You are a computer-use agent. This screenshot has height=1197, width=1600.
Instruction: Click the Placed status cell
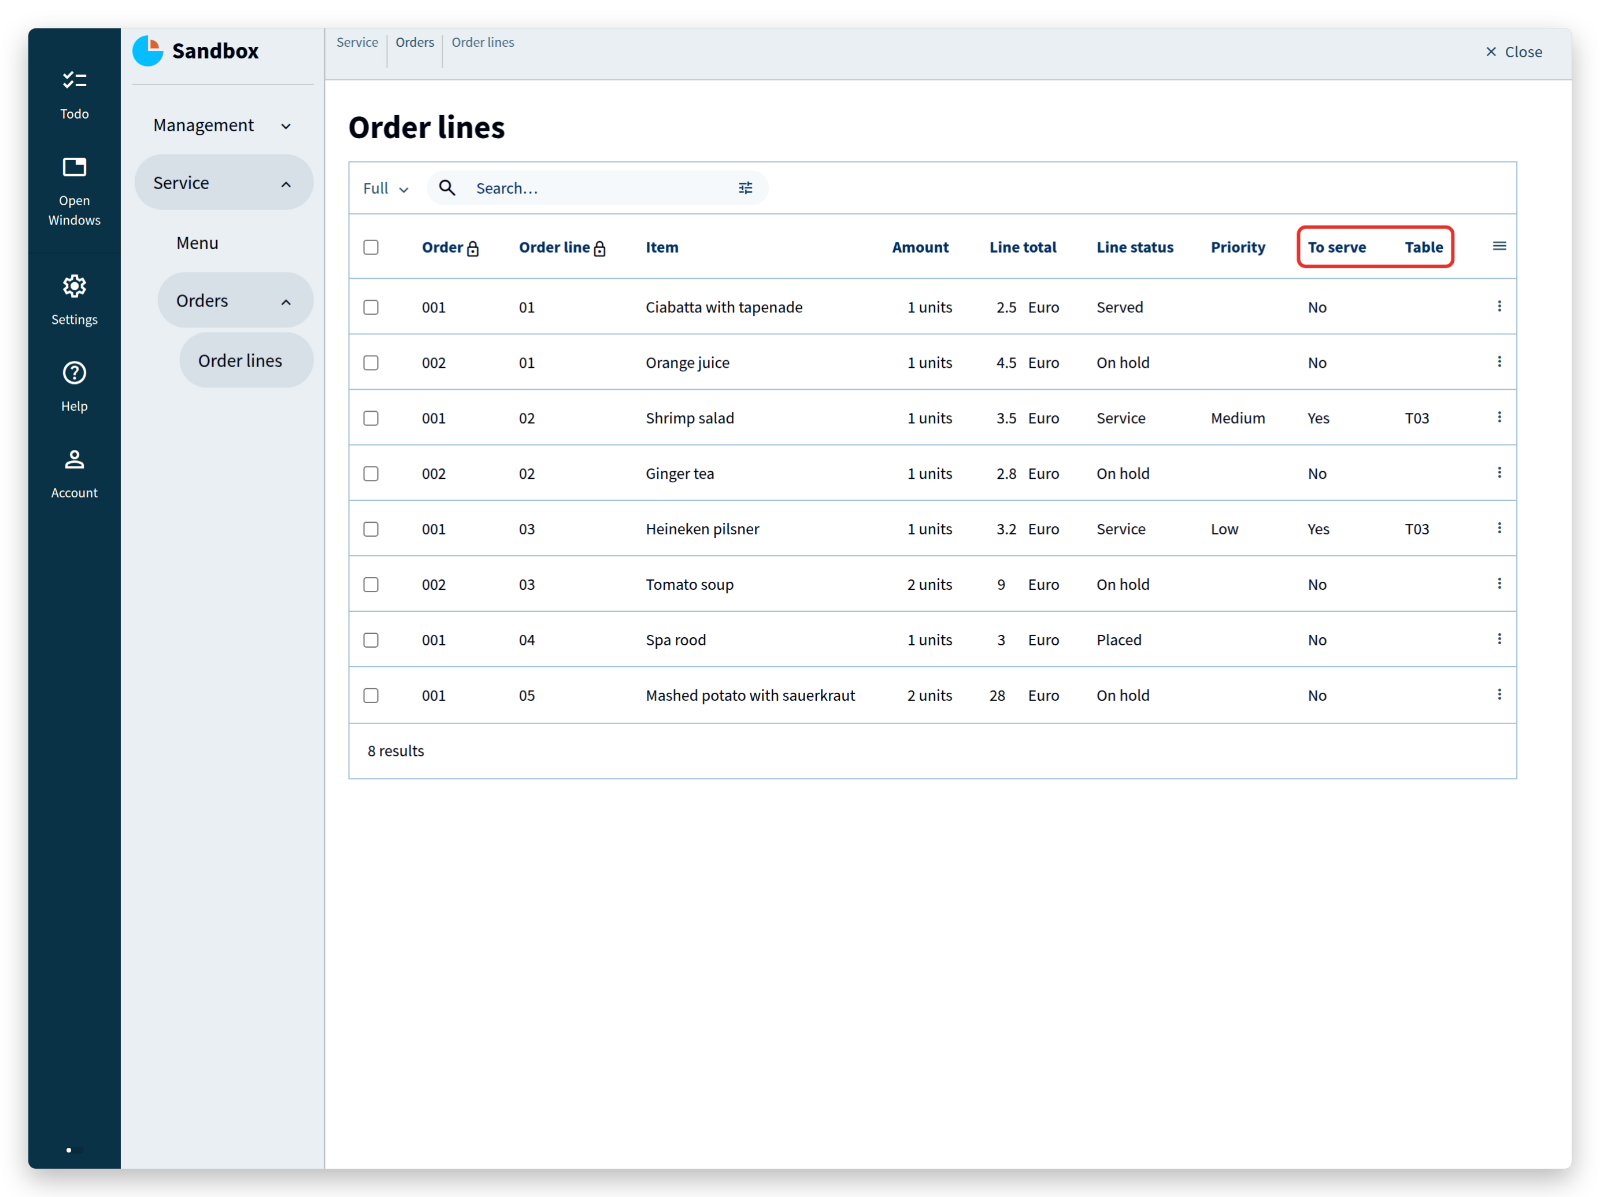click(1119, 640)
